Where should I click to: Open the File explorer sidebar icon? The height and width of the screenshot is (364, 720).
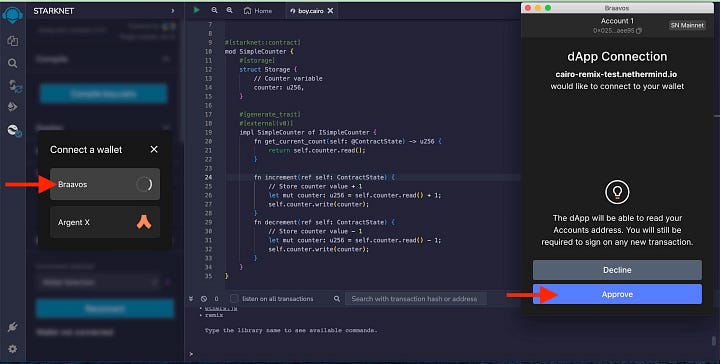13,41
